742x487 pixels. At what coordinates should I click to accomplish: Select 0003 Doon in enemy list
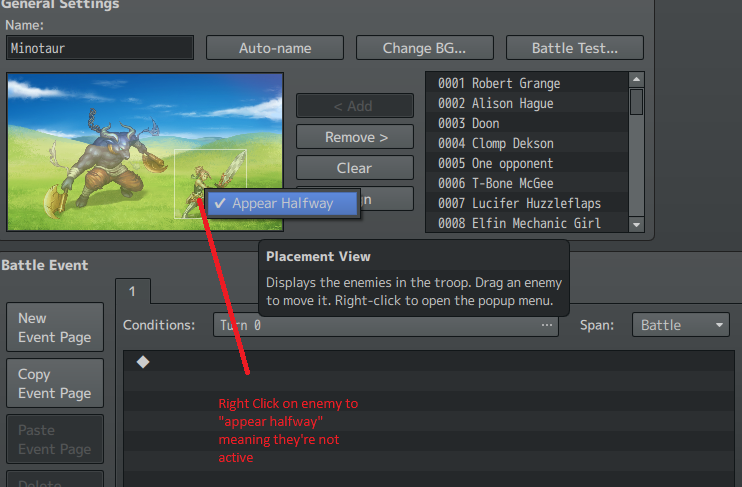click(527, 123)
